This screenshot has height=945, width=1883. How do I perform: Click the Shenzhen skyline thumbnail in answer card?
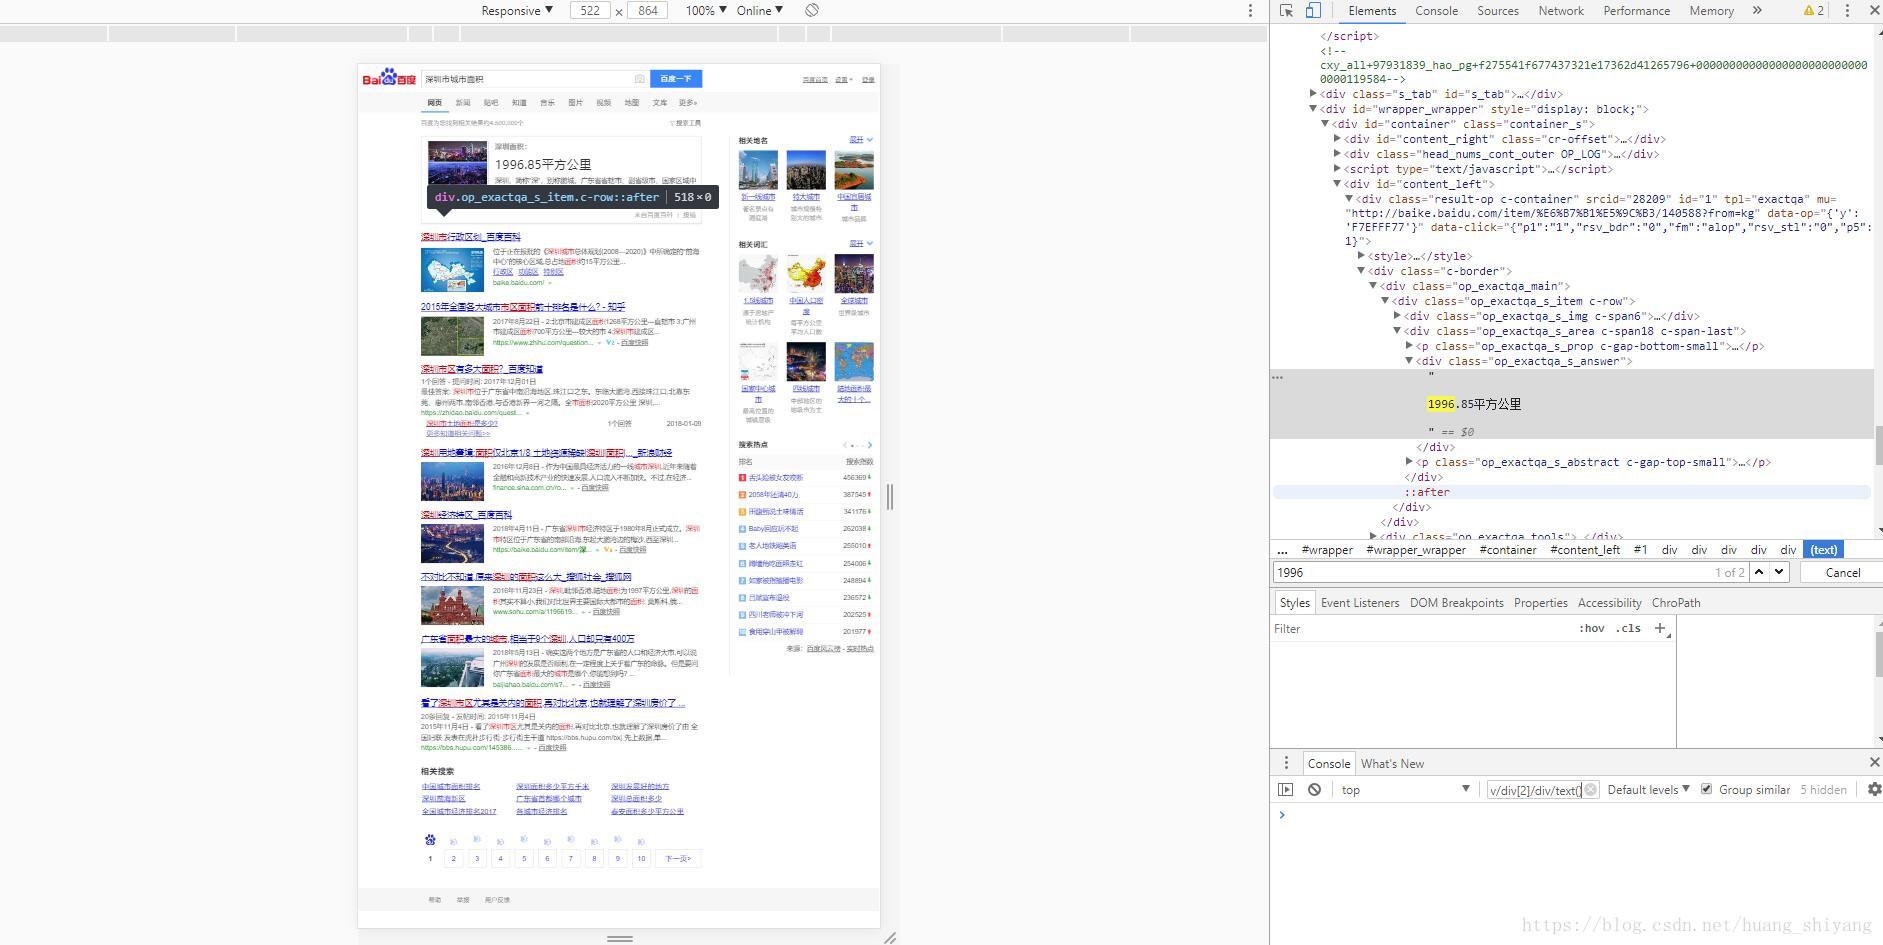click(x=457, y=163)
